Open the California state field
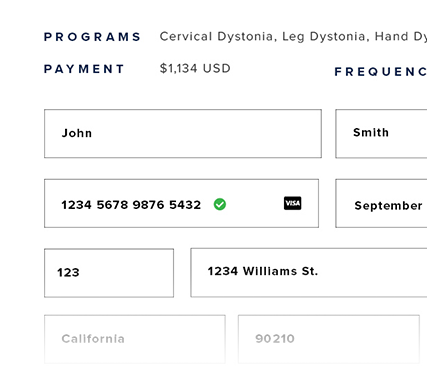The image size is (427, 375). [135, 339]
